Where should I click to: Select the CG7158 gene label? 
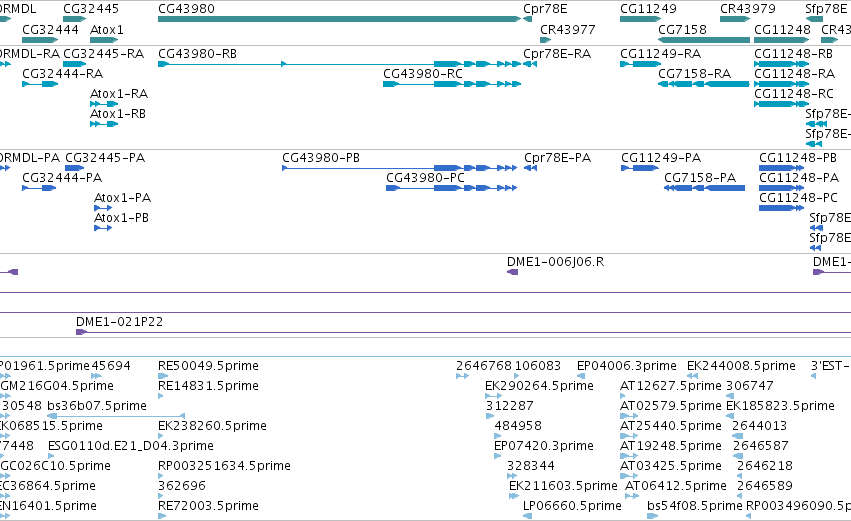click(x=682, y=29)
